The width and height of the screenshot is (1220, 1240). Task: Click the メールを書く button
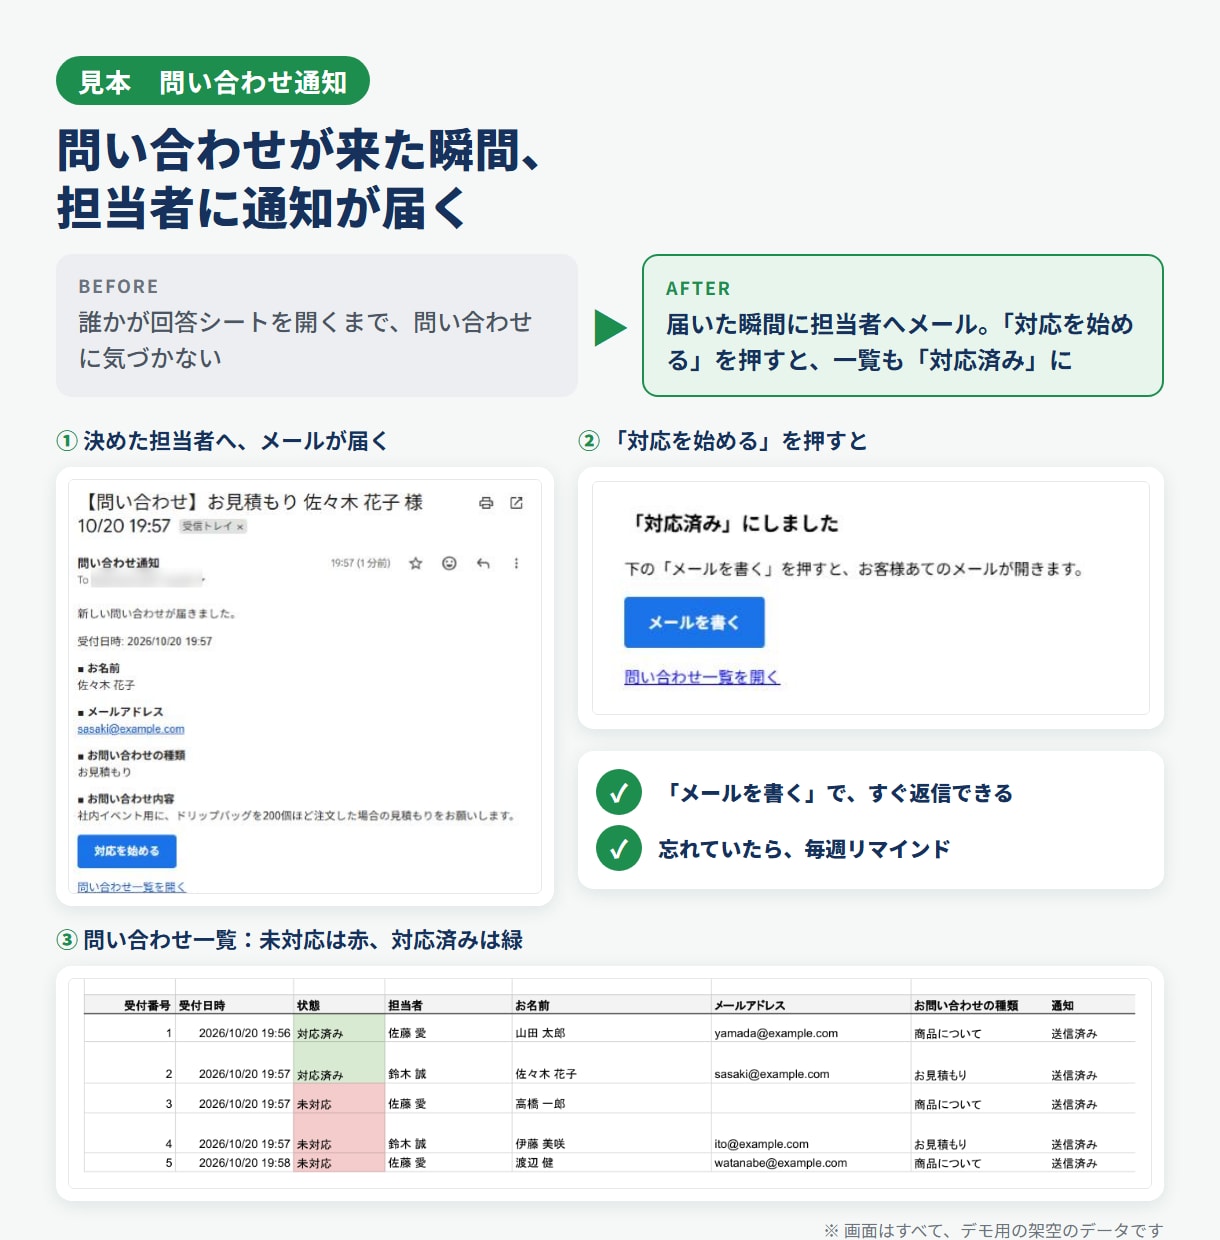(694, 622)
